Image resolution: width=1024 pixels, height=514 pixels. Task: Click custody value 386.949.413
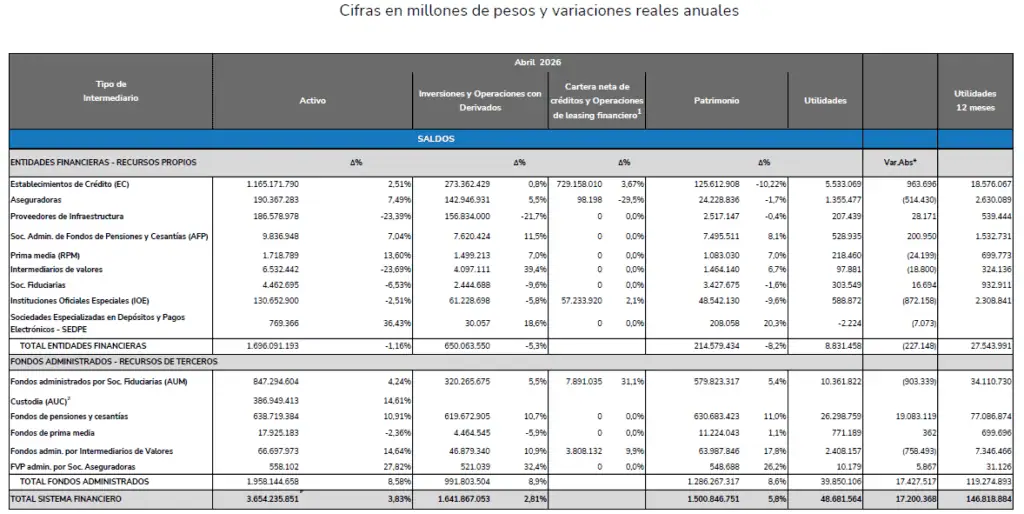click(276, 401)
